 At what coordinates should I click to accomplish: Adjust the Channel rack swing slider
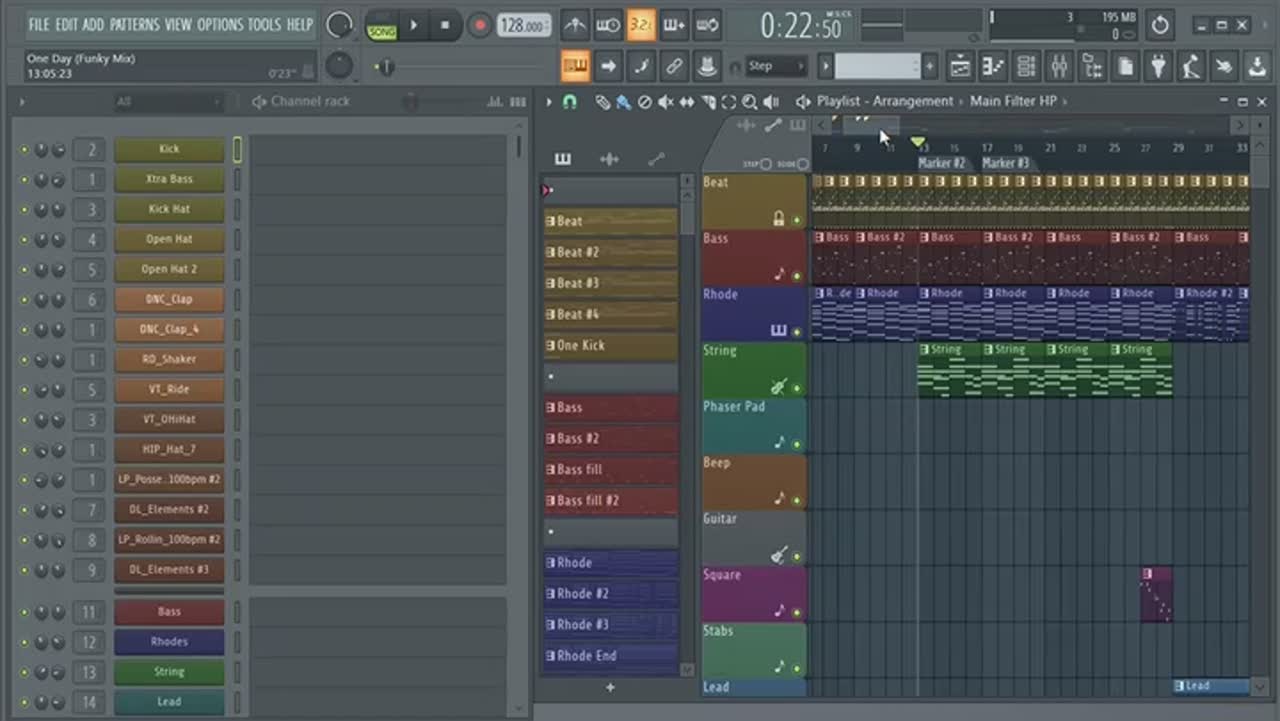point(410,102)
